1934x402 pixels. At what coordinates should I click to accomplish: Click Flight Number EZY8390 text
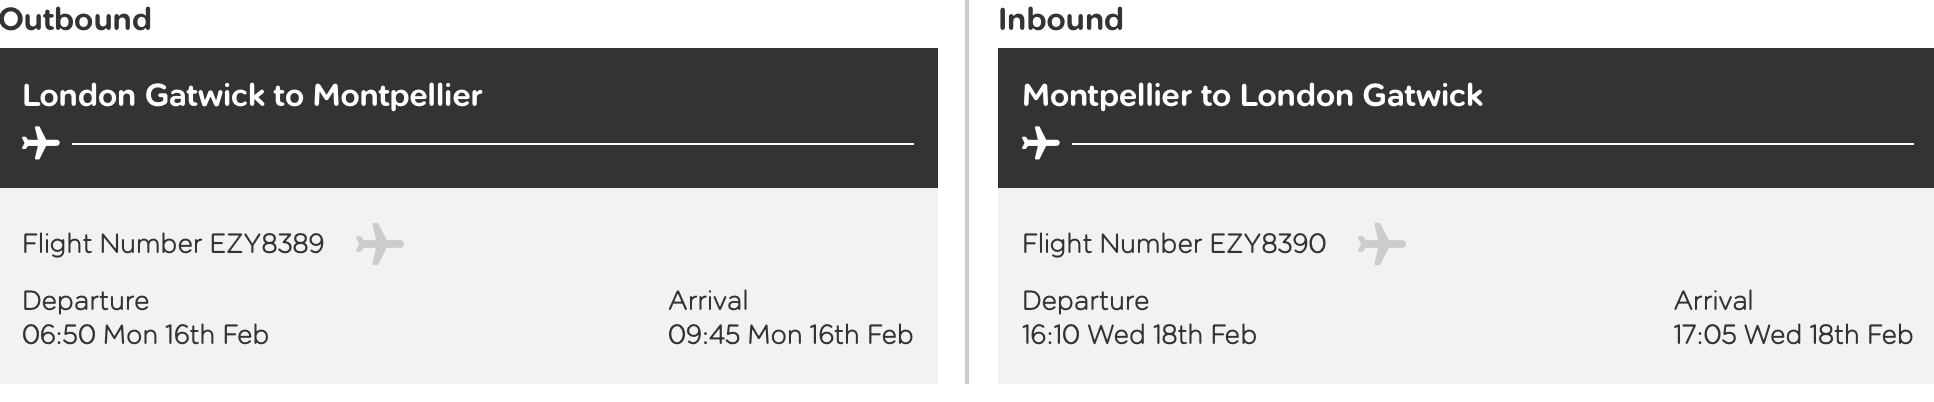coord(1174,244)
